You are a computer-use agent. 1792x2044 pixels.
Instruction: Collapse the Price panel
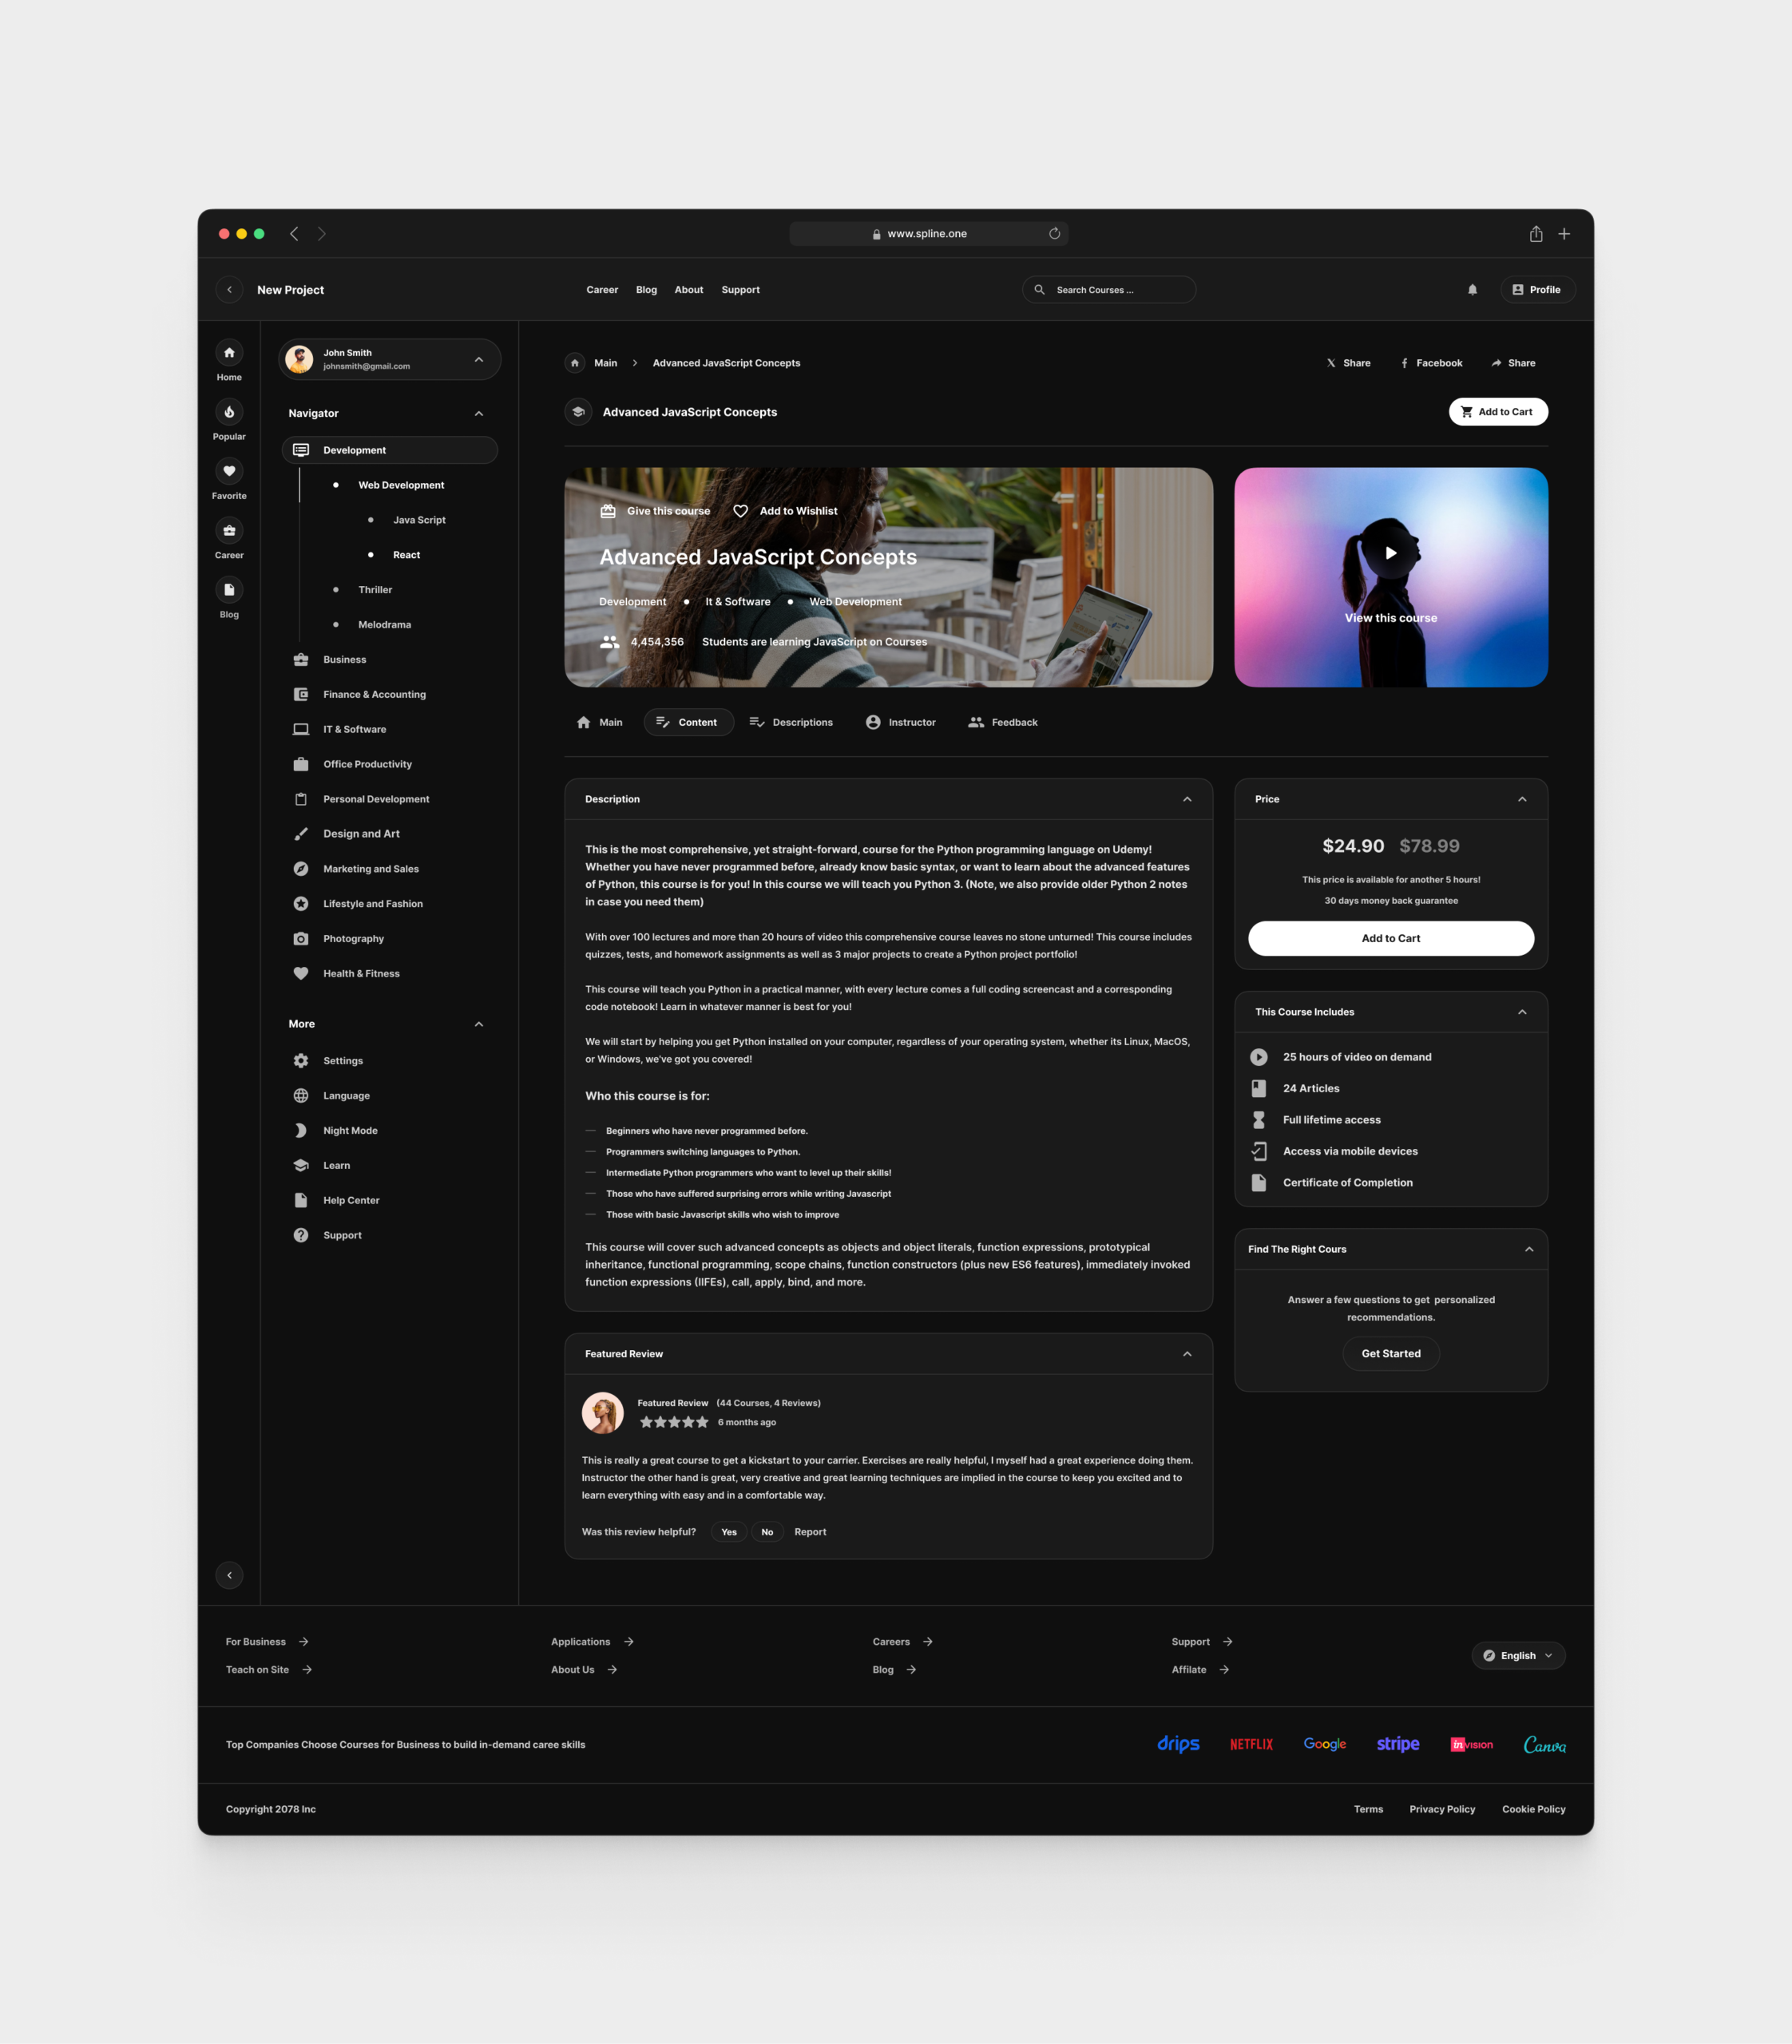[1522, 799]
